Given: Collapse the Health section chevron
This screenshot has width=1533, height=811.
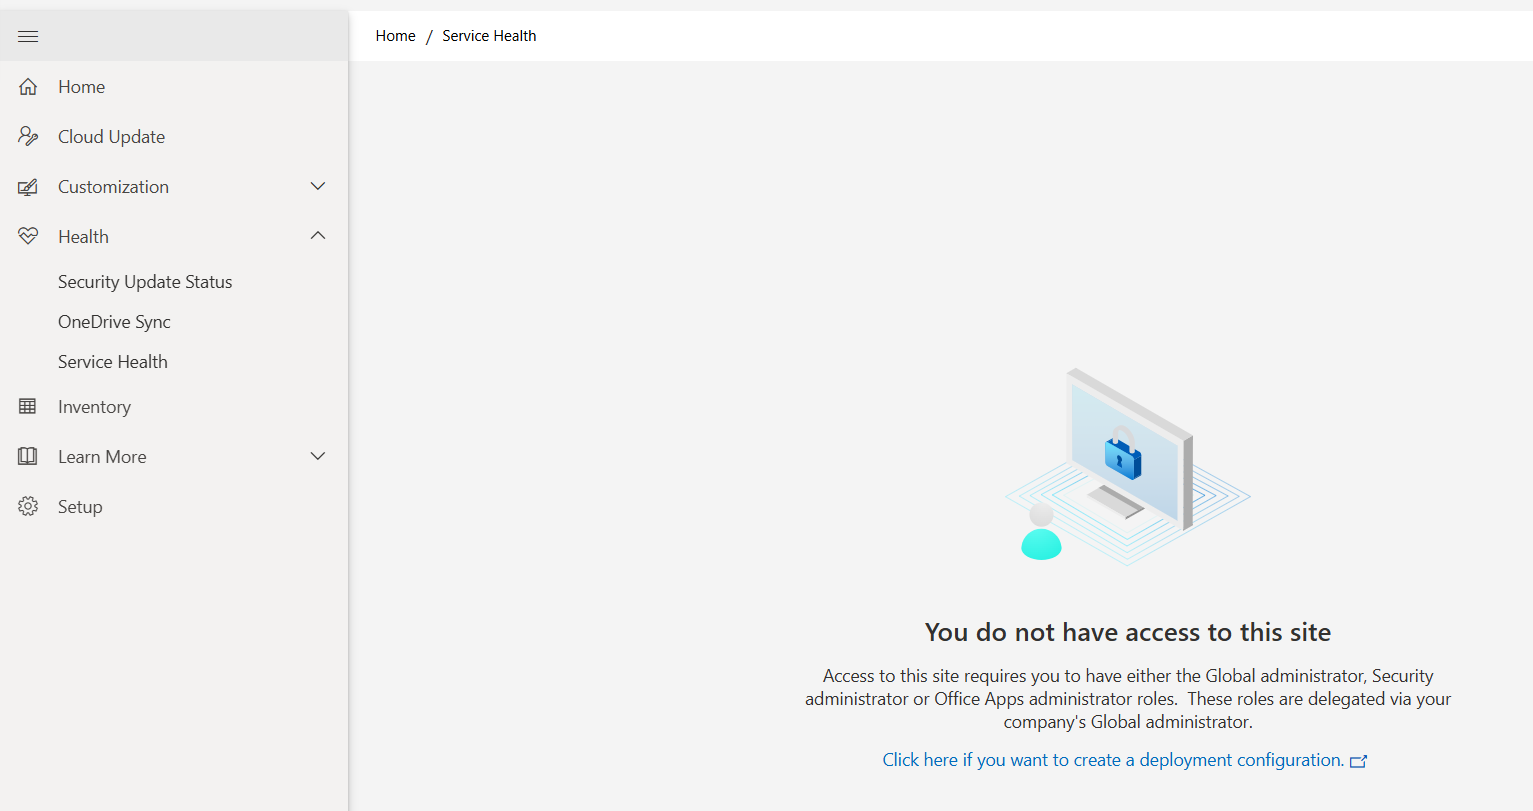Looking at the screenshot, I should tap(318, 236).
